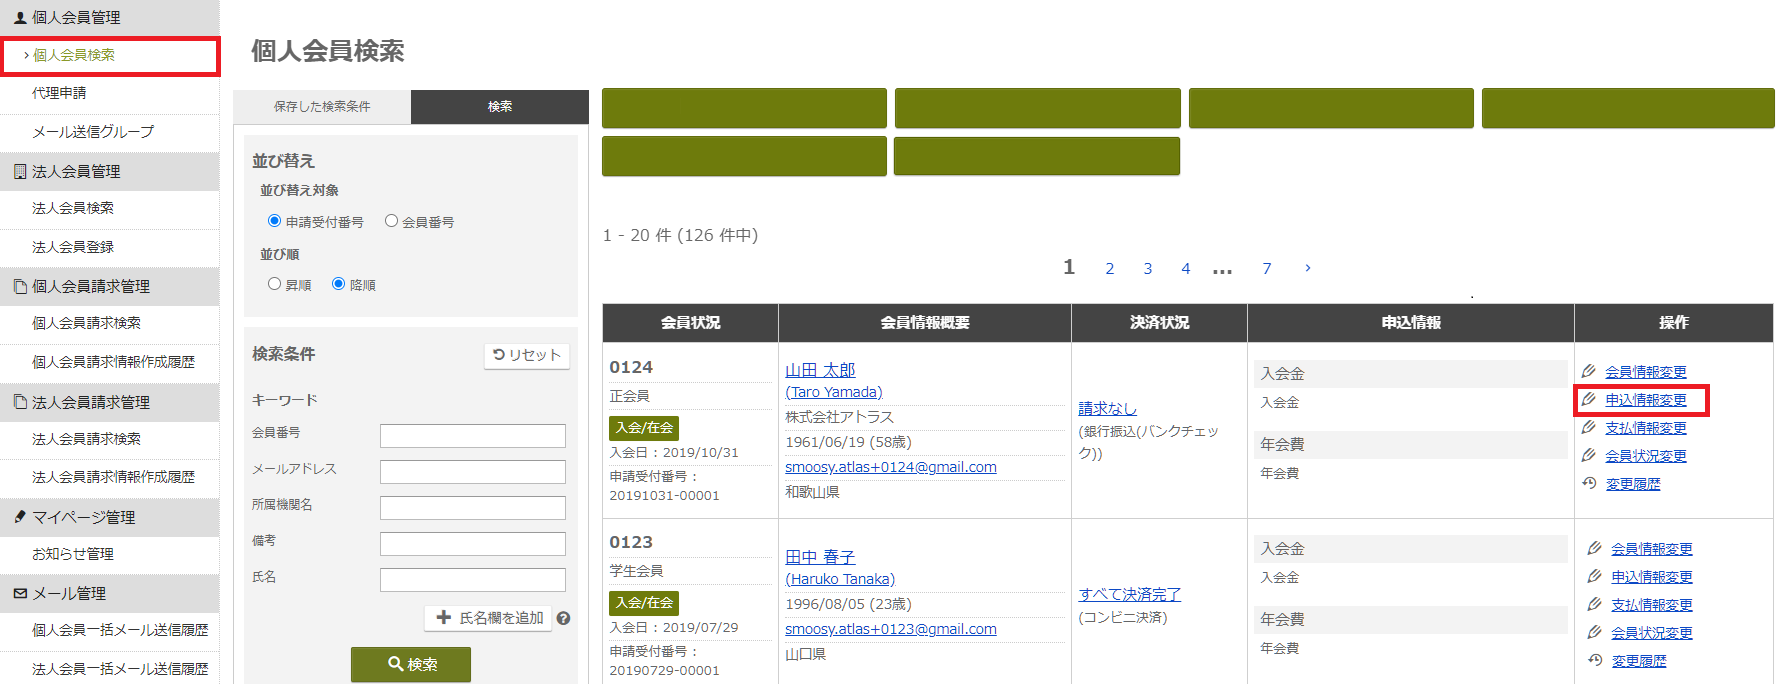Click 変更履歴 for member 0123
The image size is (1791, 684).
click(1639, 661)
